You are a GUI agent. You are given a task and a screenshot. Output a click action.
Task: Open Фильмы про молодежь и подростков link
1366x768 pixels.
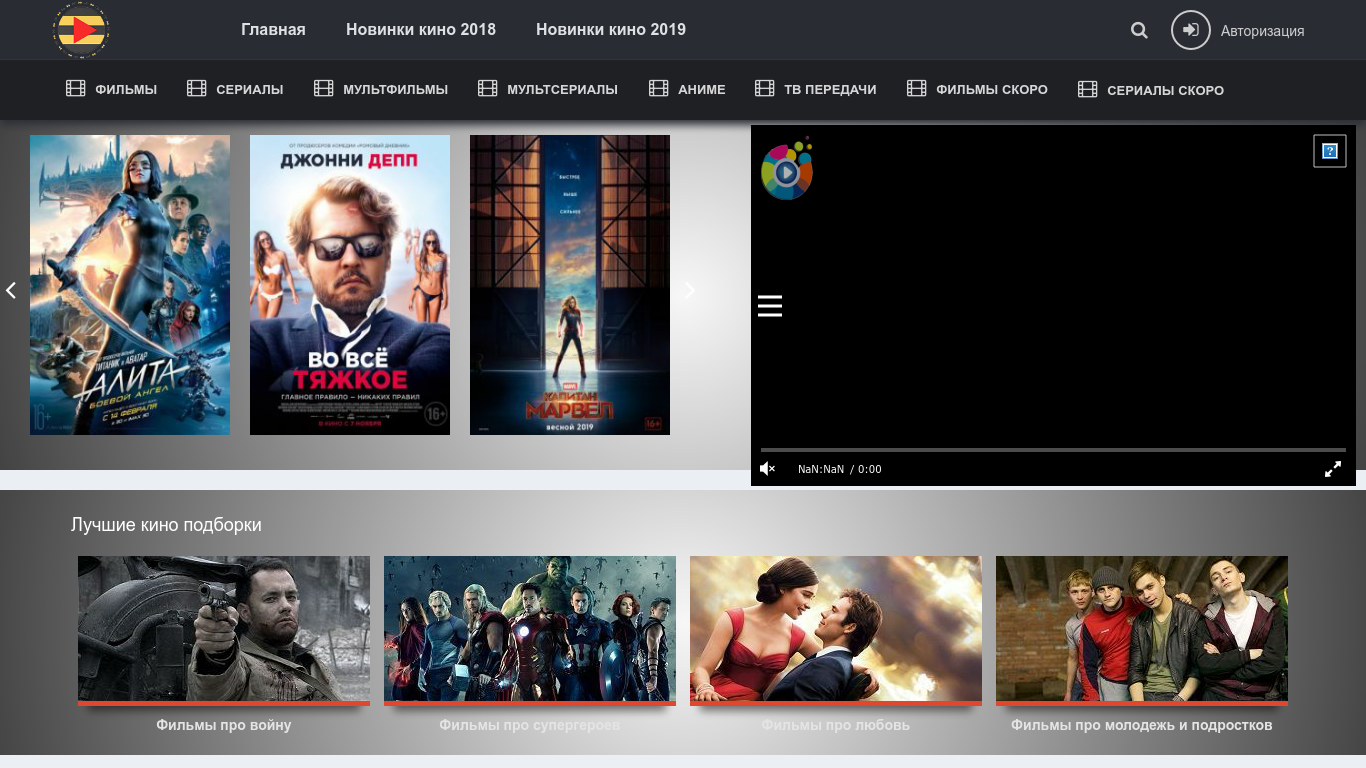1142,725
